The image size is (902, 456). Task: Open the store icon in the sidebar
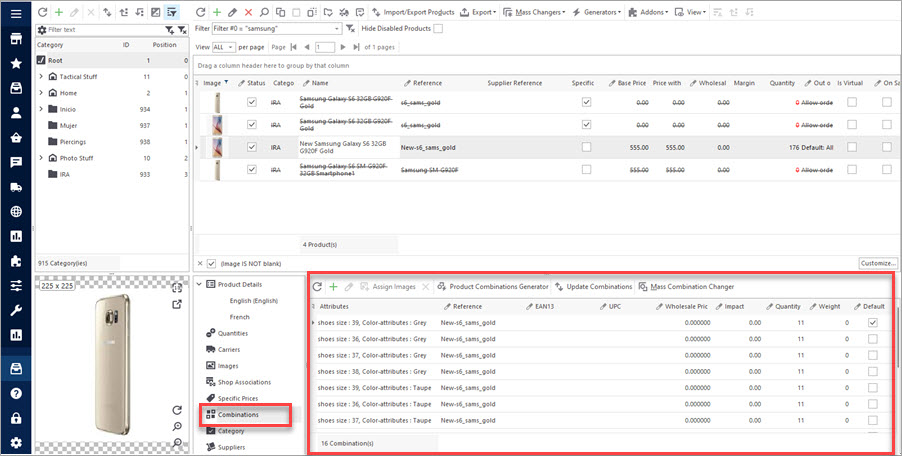pyautogui.click(x=16, y=39)
